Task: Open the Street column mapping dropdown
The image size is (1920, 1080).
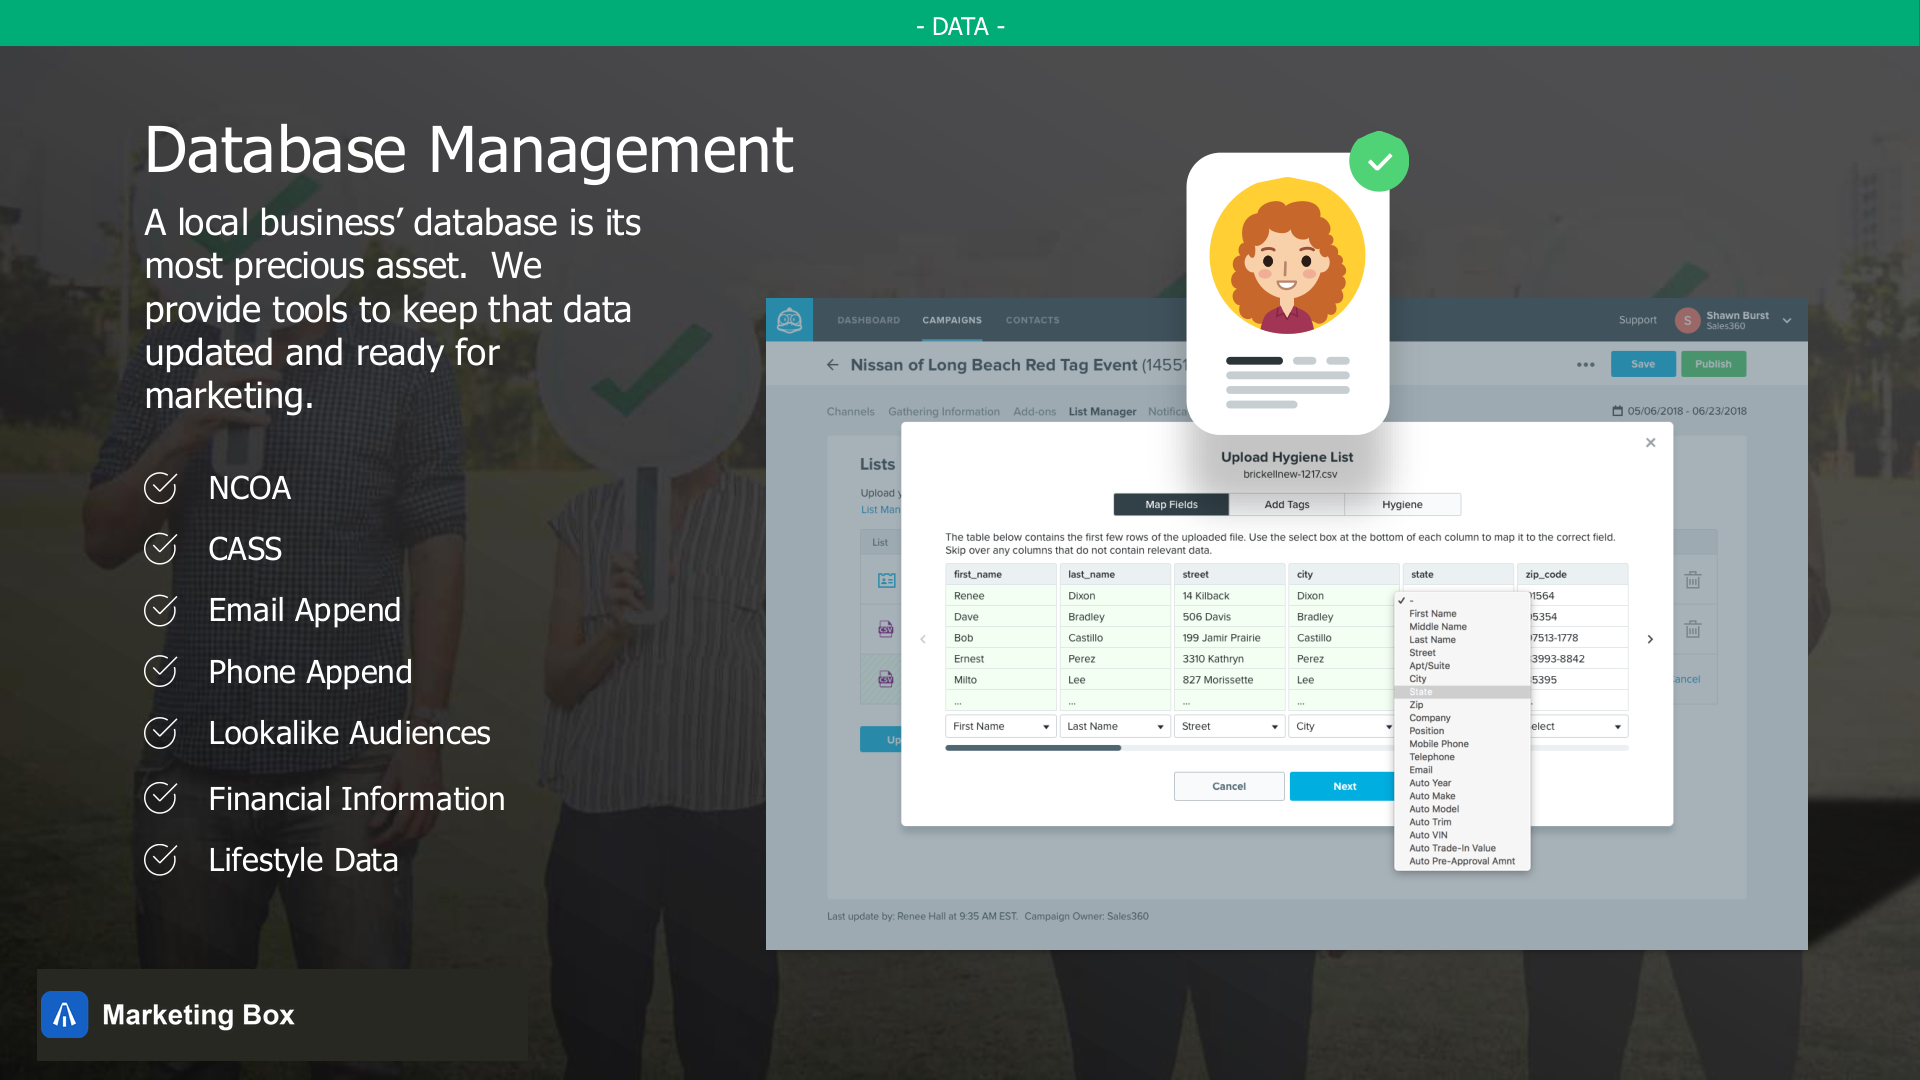Action: click(x=1229, y=726)
